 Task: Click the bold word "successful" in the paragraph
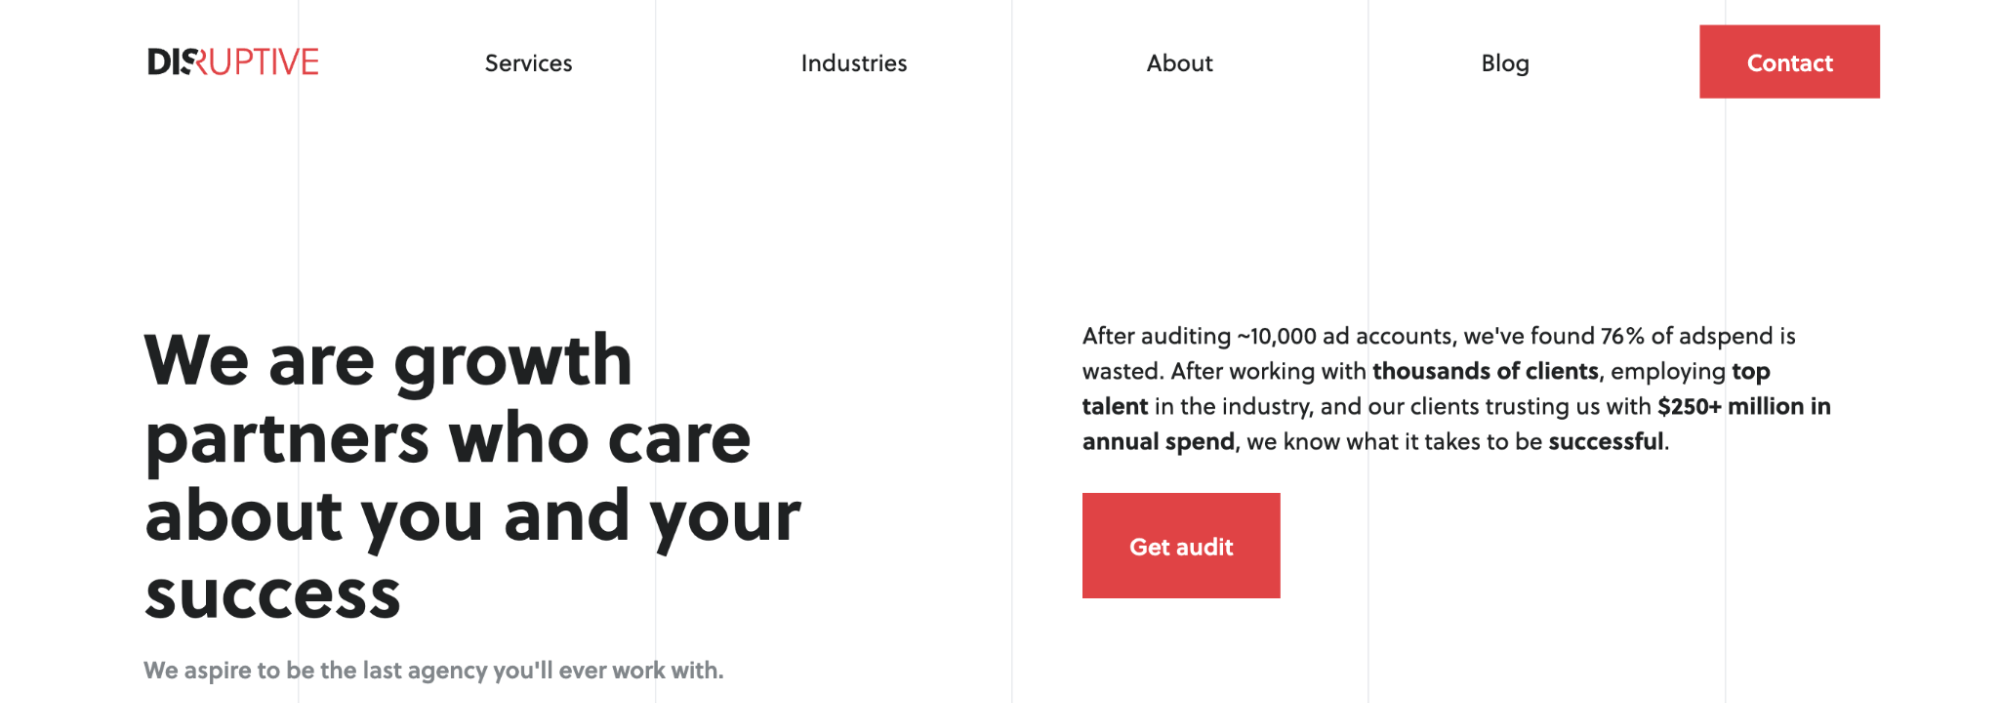[1606, 441]
